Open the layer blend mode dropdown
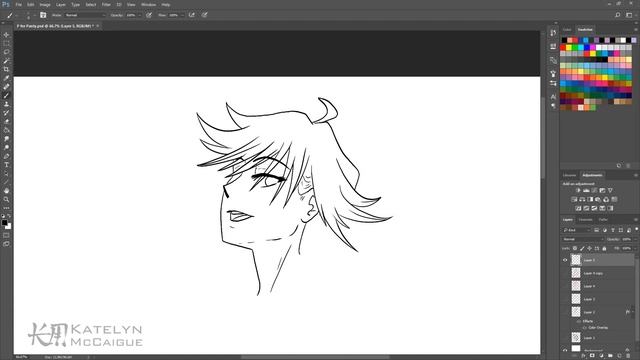 583,239
